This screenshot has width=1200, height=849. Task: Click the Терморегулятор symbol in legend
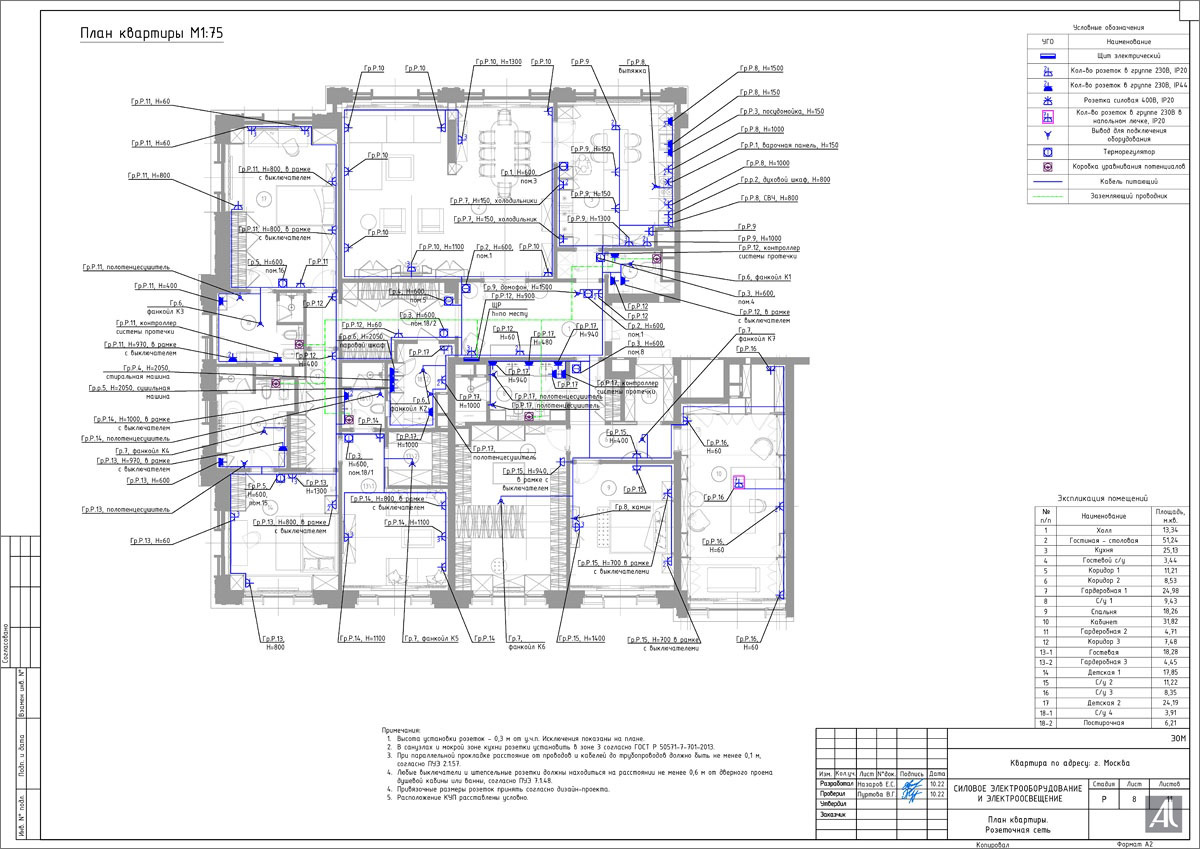tap(1047, 151)
